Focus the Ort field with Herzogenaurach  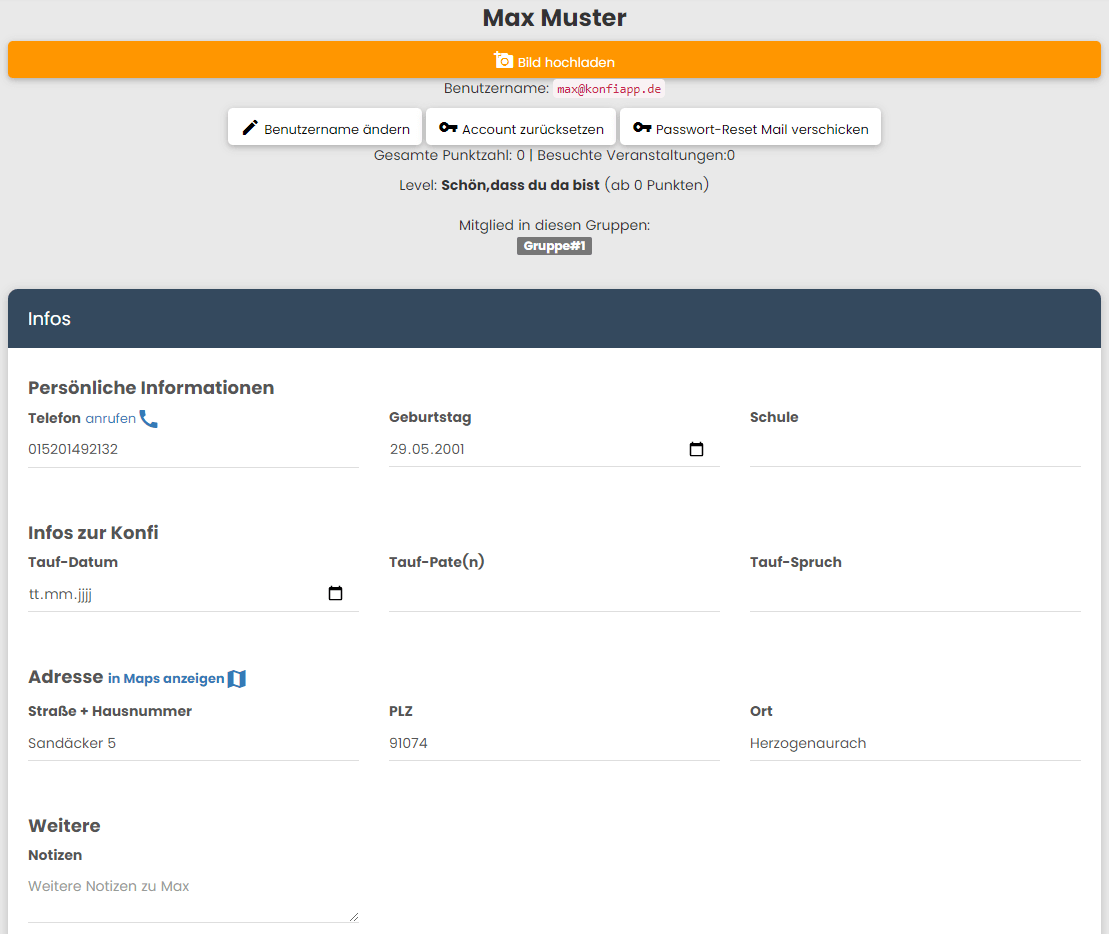(915, 744)
